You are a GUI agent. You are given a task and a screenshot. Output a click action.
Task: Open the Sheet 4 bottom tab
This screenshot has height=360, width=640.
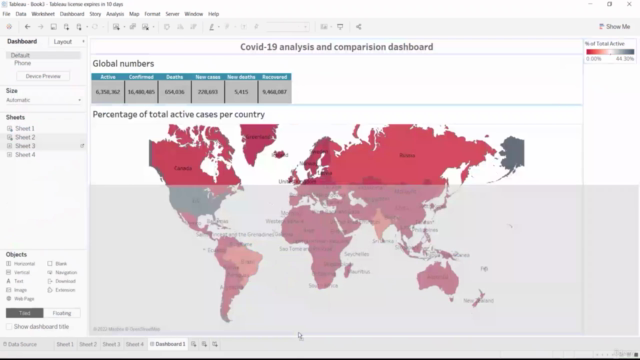pyautogui.click(x=135, y=344)
